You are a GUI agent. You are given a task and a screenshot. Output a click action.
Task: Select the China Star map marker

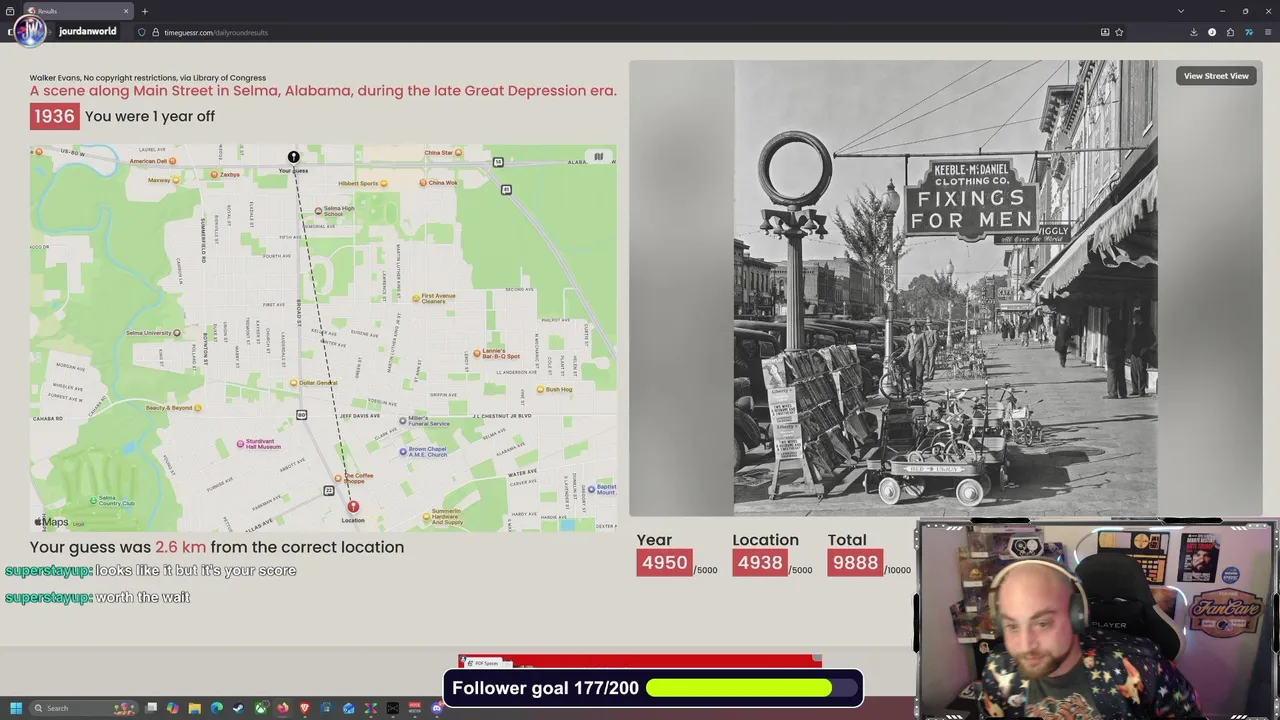(x=457, y=153)
